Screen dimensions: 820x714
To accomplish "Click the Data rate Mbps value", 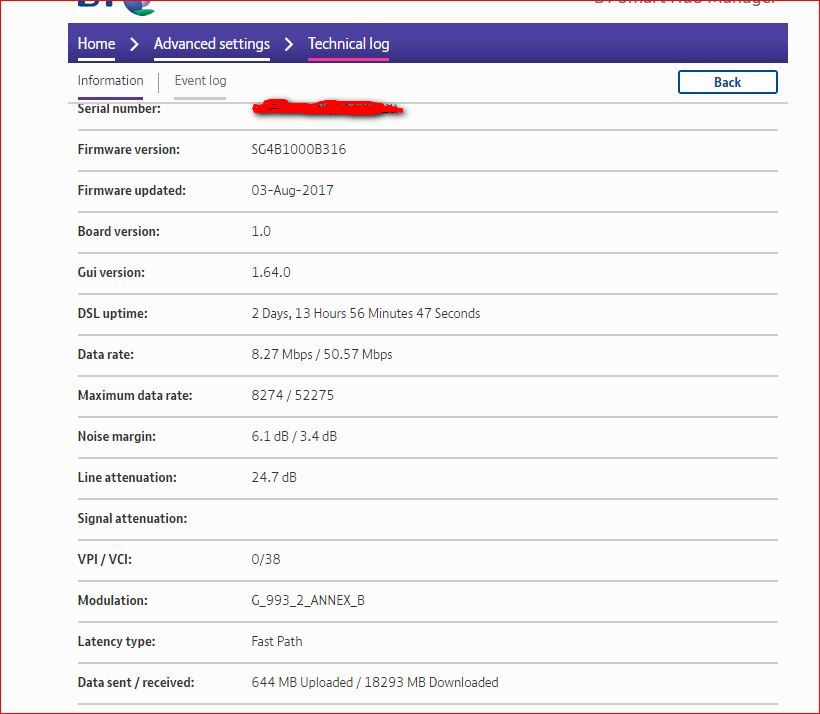I will (321, 355).
